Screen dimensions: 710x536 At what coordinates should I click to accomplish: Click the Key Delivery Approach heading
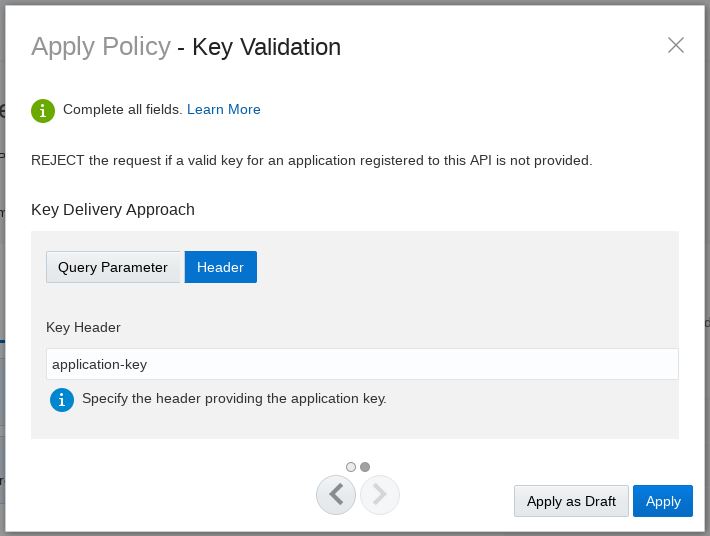click(113, 210)
